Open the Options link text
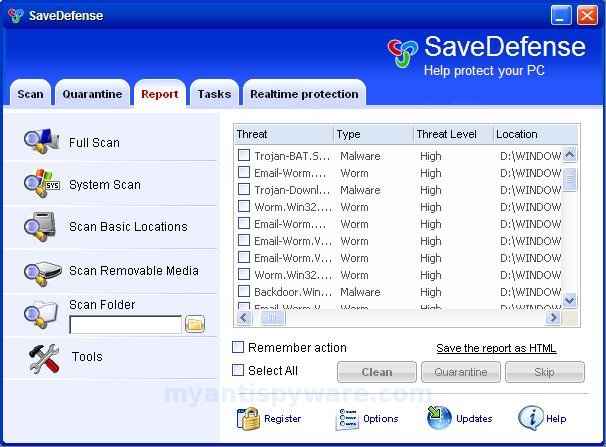This screenshot has height=447, width=606. (x=381, y=419)
